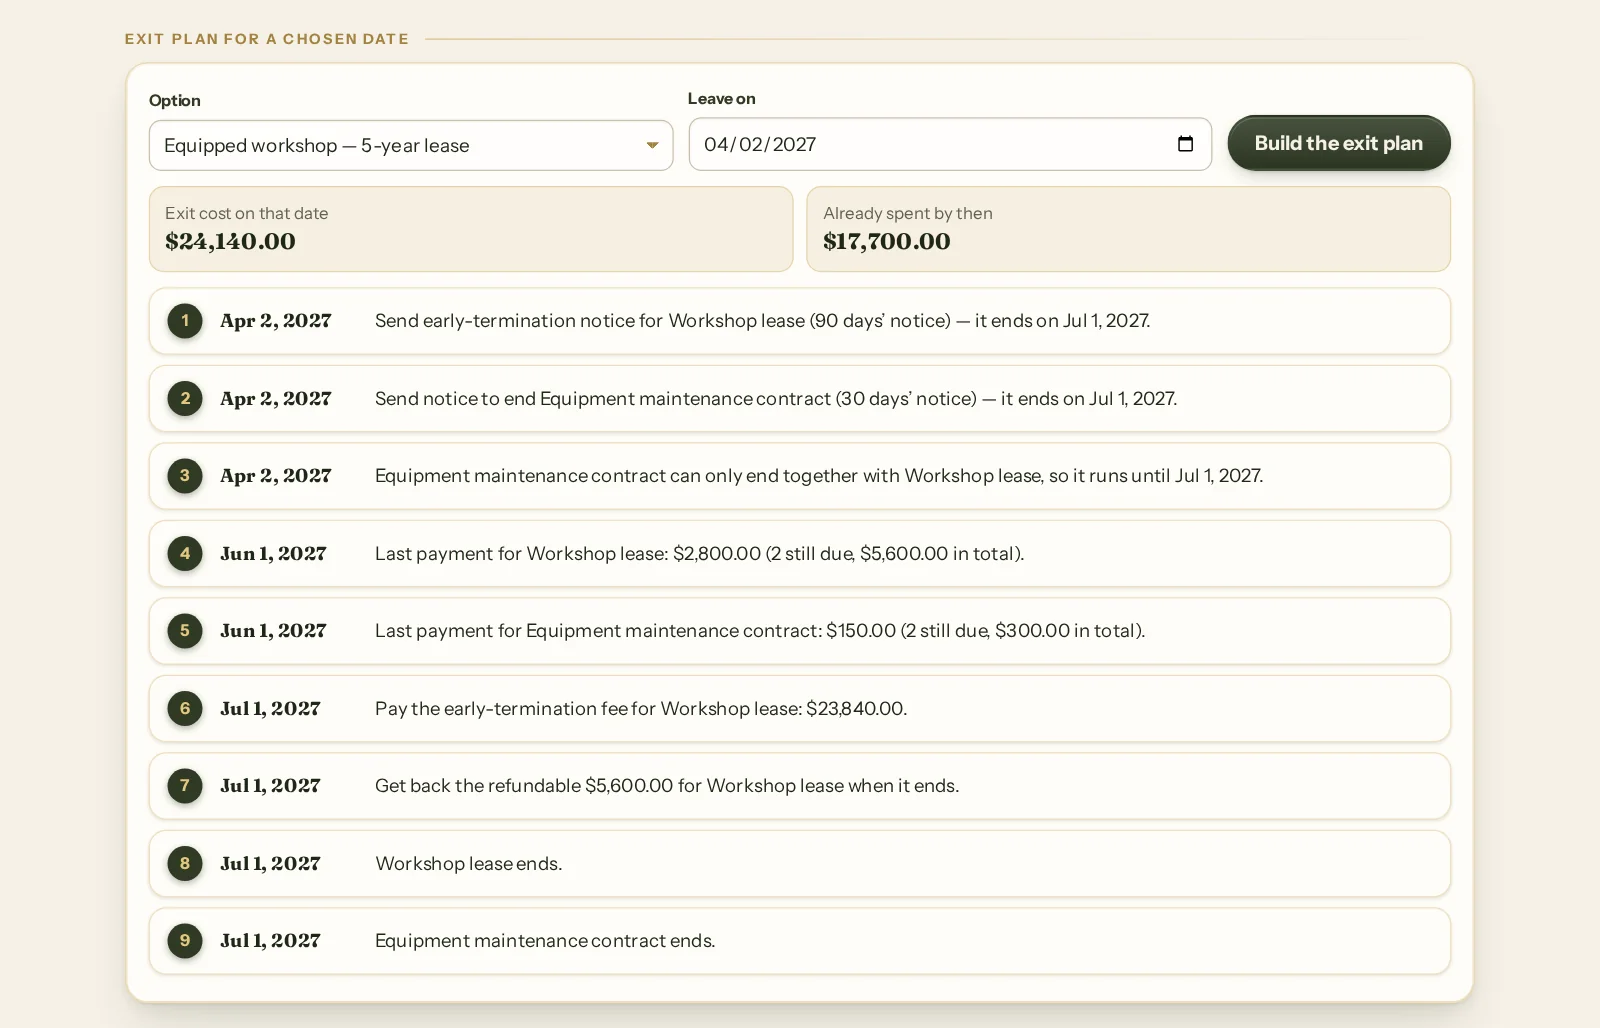Click the 'Exit plan for a chosen date' heading
The width and height of the screenshot is (1600, 1028).
pyautogui.click(x=267, y=39)
